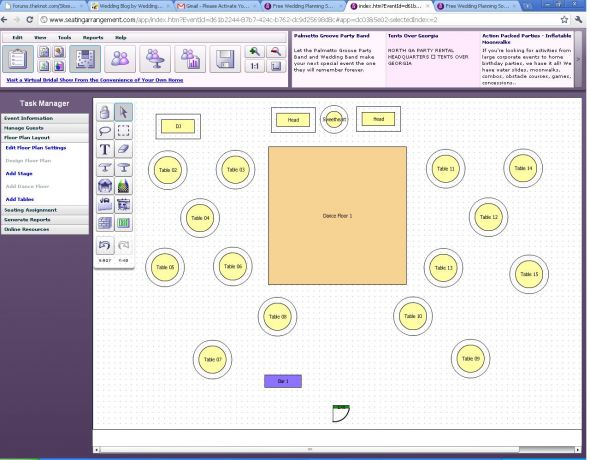590x460 pixels.
Task: Expand Generate Reports section
Action: pyautogui.click(x=45, y=220)
